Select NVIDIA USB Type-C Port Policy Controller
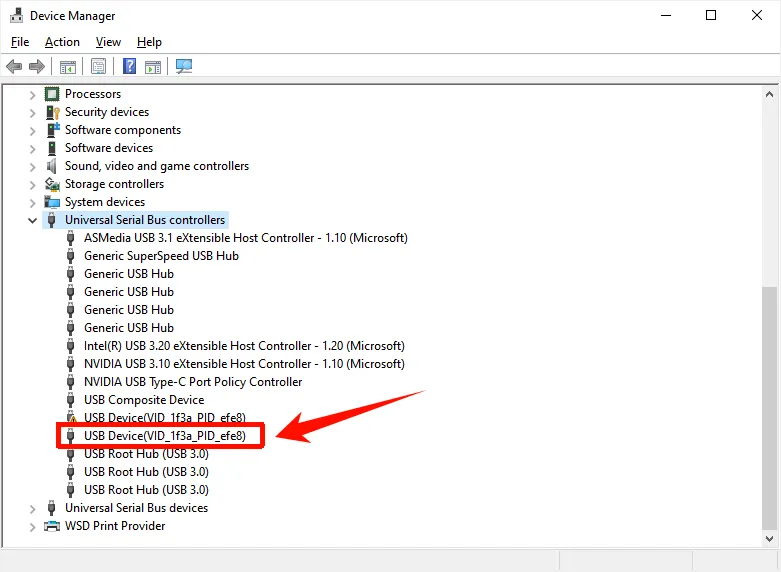The width and height of the screenshot is (781, 572). [x=193, y=382]
